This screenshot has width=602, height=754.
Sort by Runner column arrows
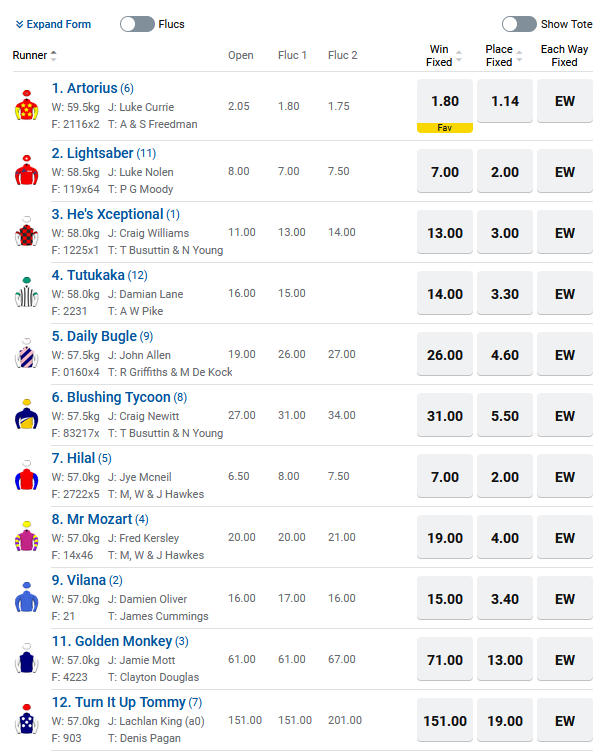53,56
